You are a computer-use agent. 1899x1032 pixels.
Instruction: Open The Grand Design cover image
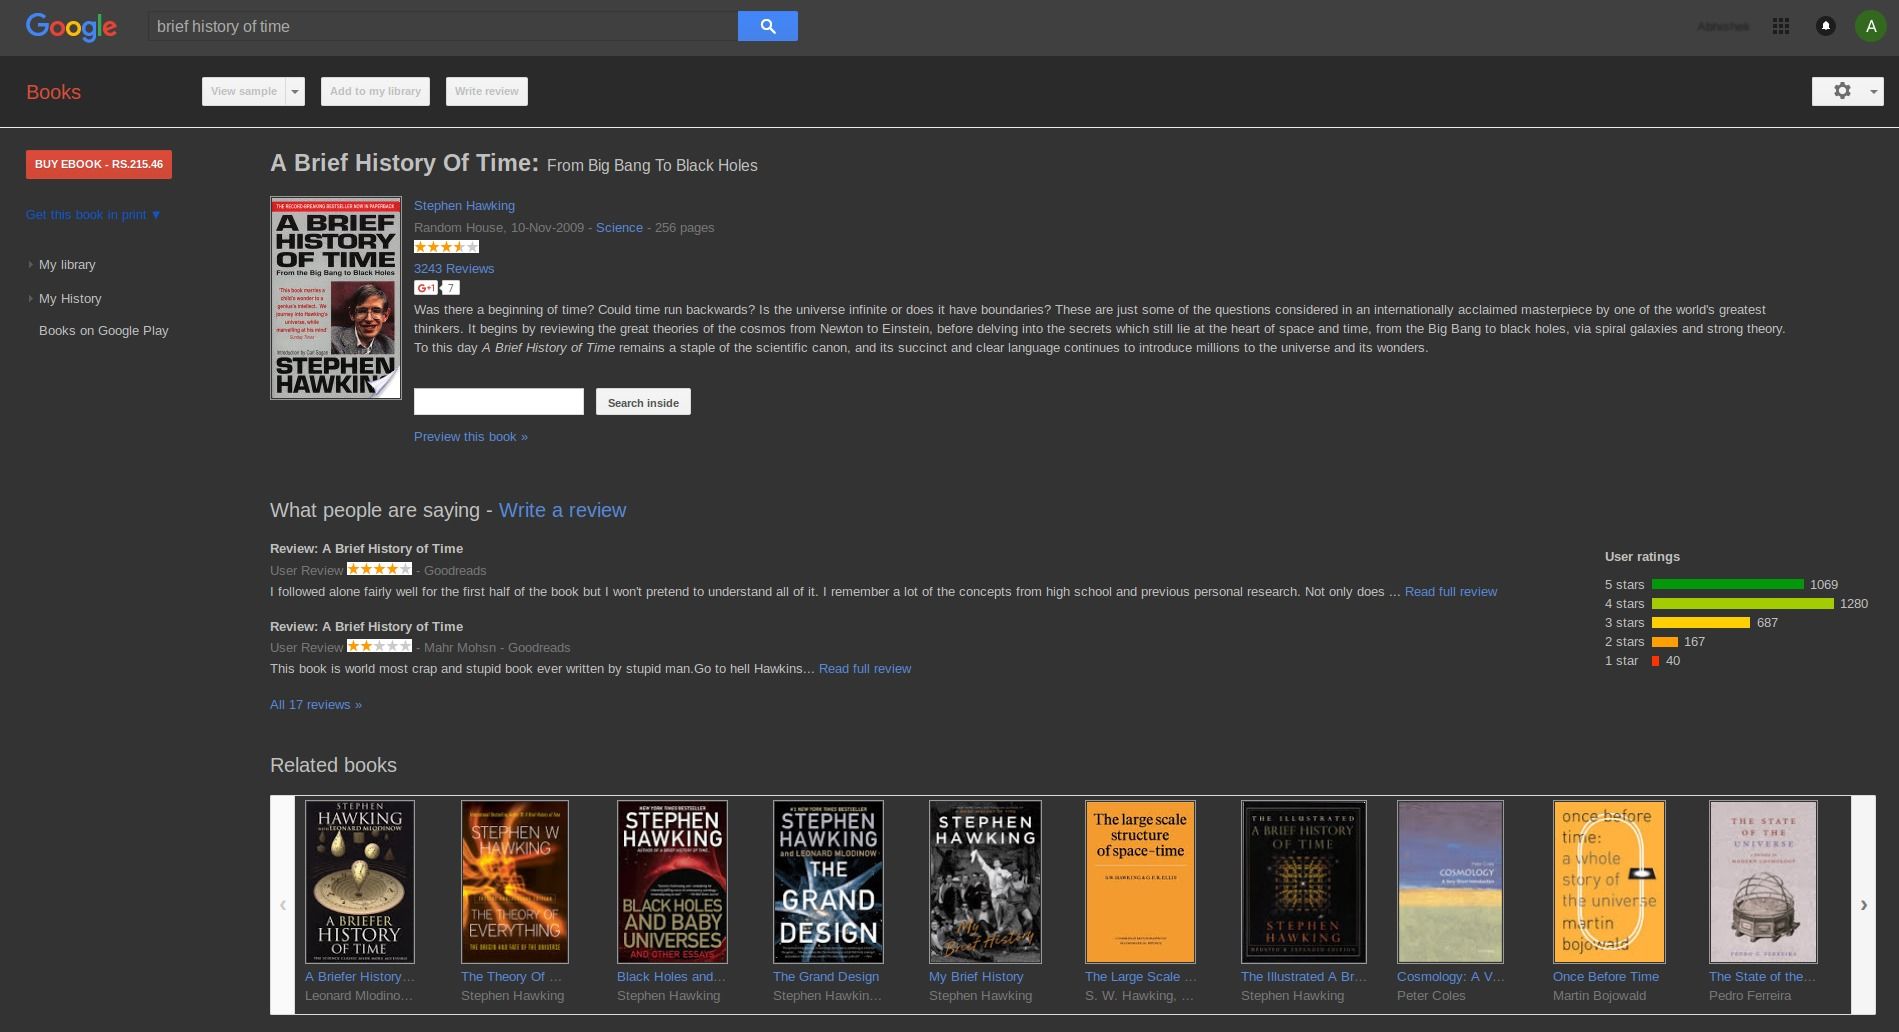[x=827, y=881]
